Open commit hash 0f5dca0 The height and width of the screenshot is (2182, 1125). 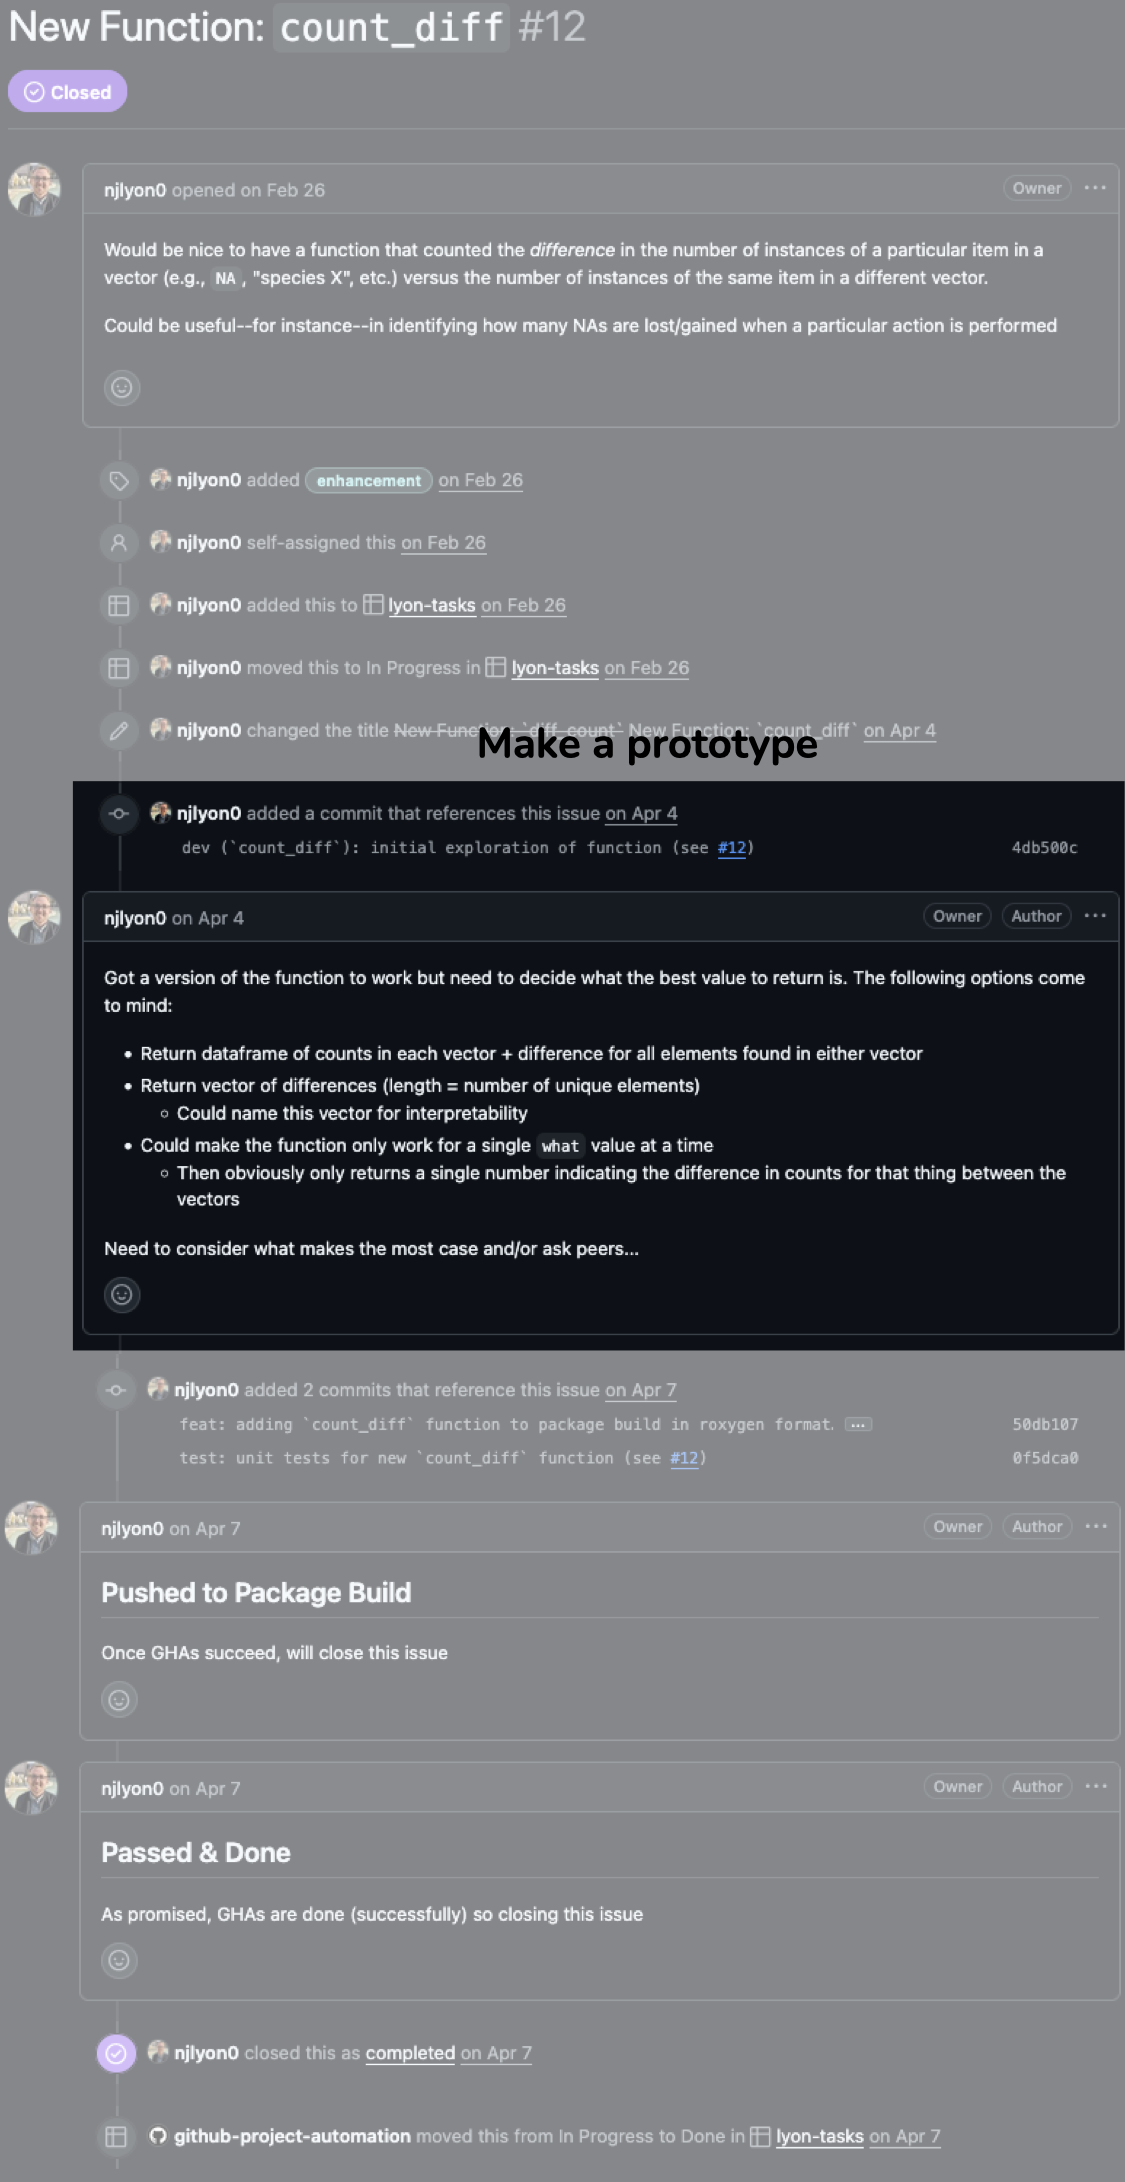(1045, 1458)
